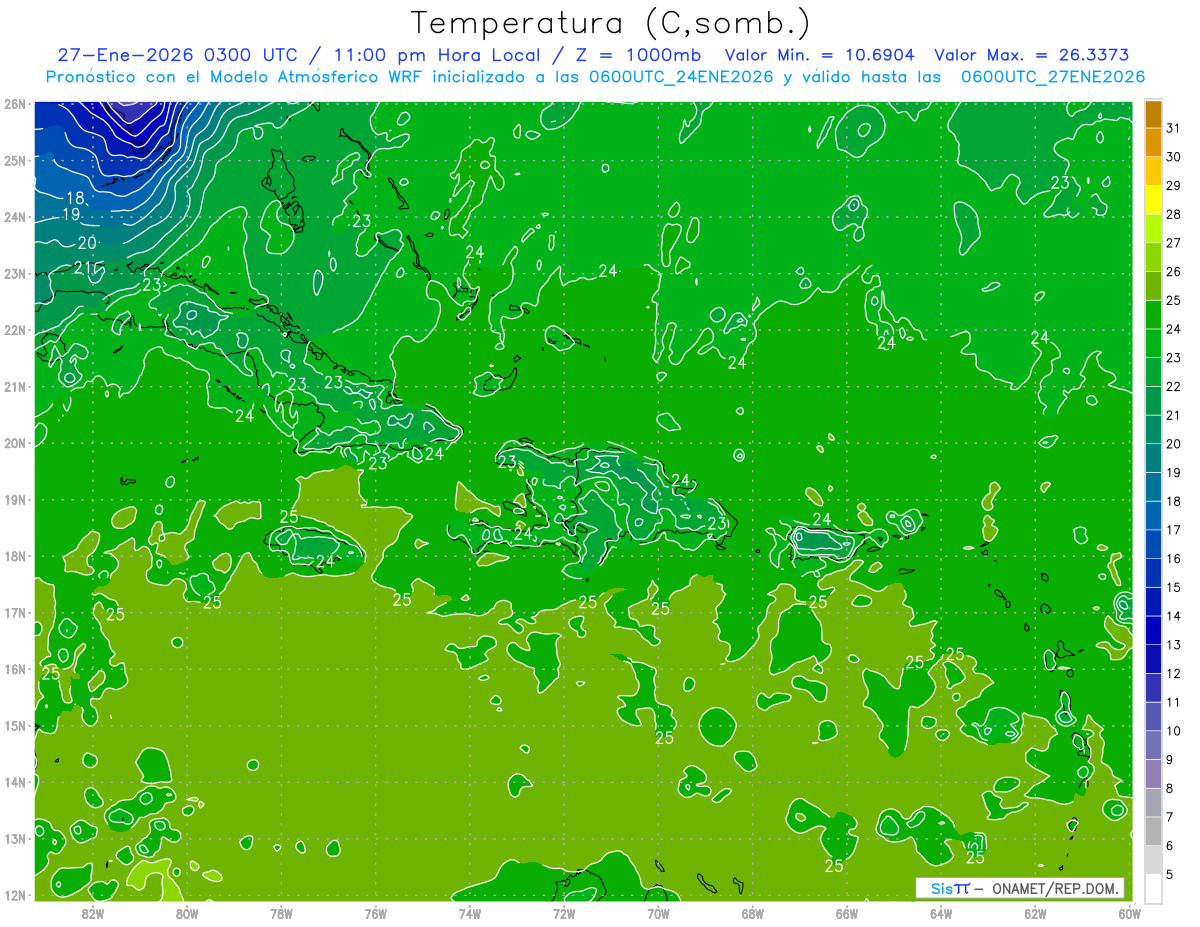The image size is (1200, 927).
Task: Click the "64W" longitude axis label
Action: coord(941,912)
